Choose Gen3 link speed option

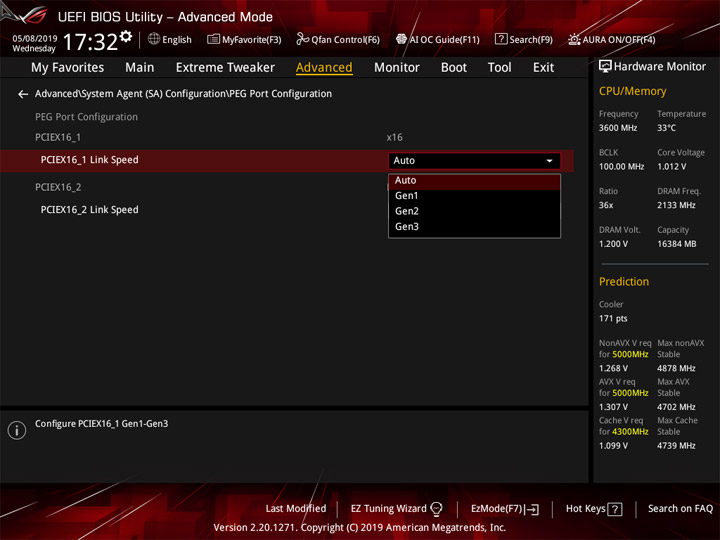click(x=474, y=226)
